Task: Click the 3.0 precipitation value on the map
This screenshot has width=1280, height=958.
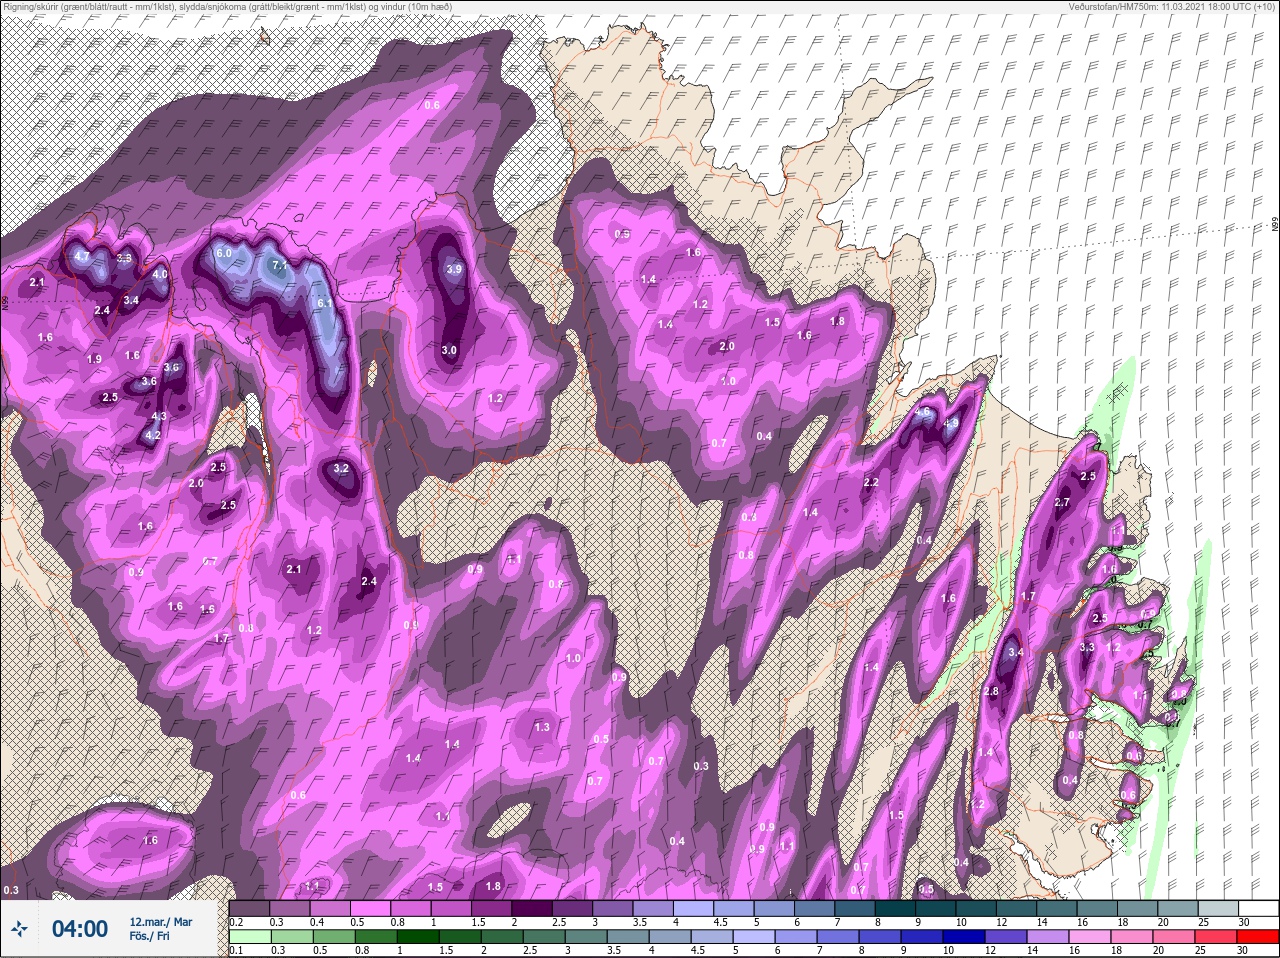Action: (449, 350)
